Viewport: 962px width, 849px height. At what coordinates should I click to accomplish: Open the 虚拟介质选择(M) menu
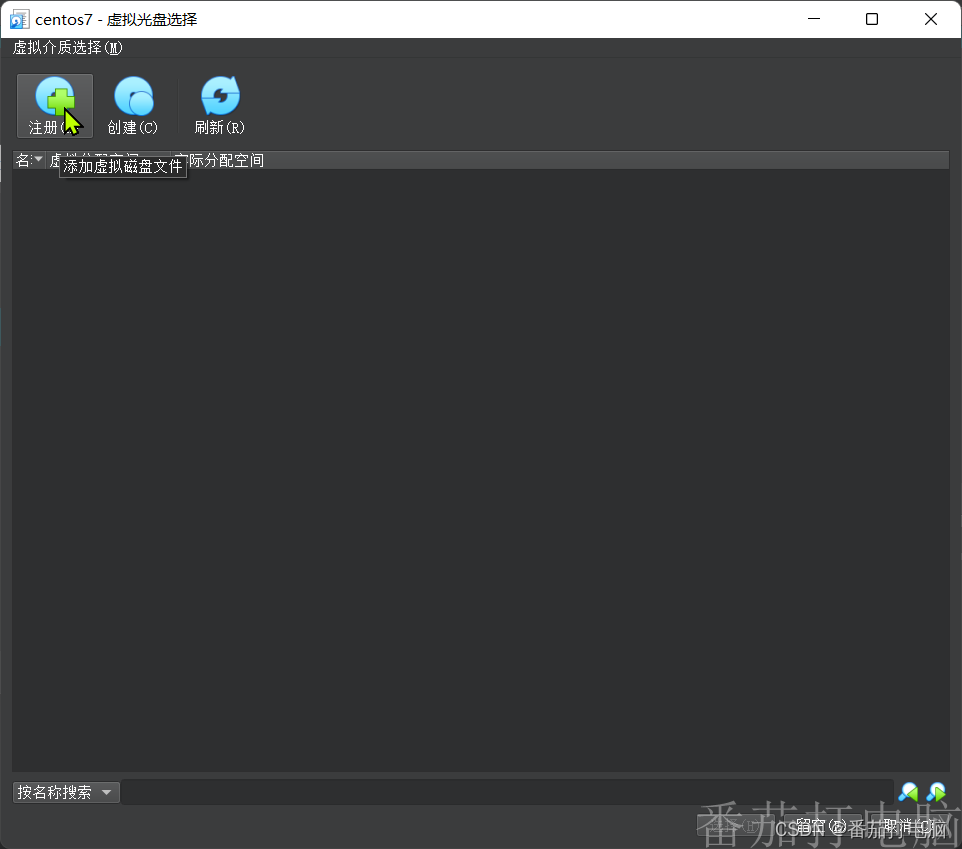click(x=67, y=48)
